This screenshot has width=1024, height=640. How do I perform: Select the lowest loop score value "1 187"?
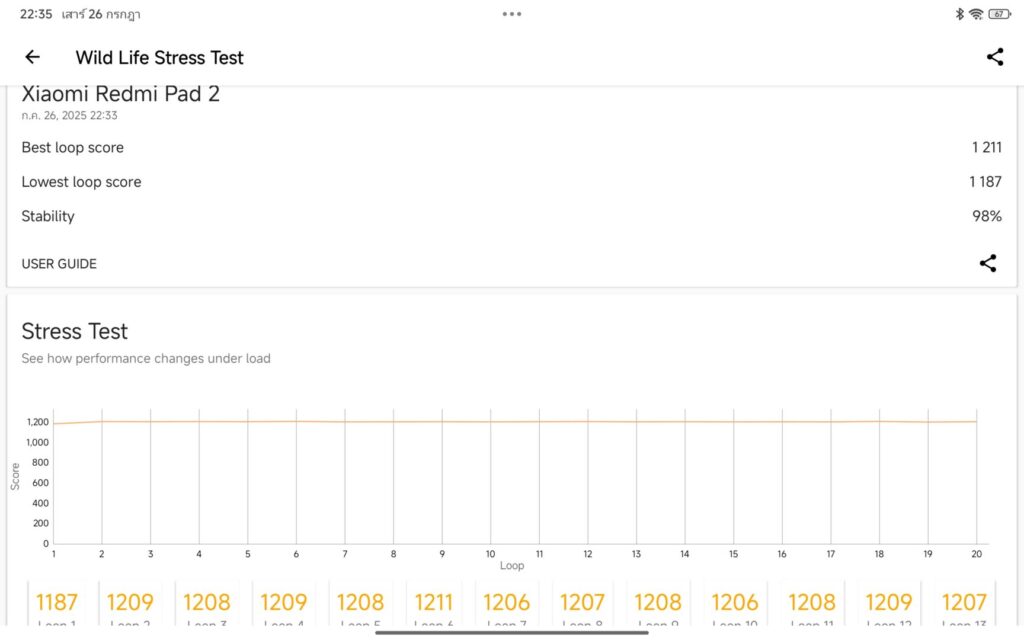(x=985, y=182)
